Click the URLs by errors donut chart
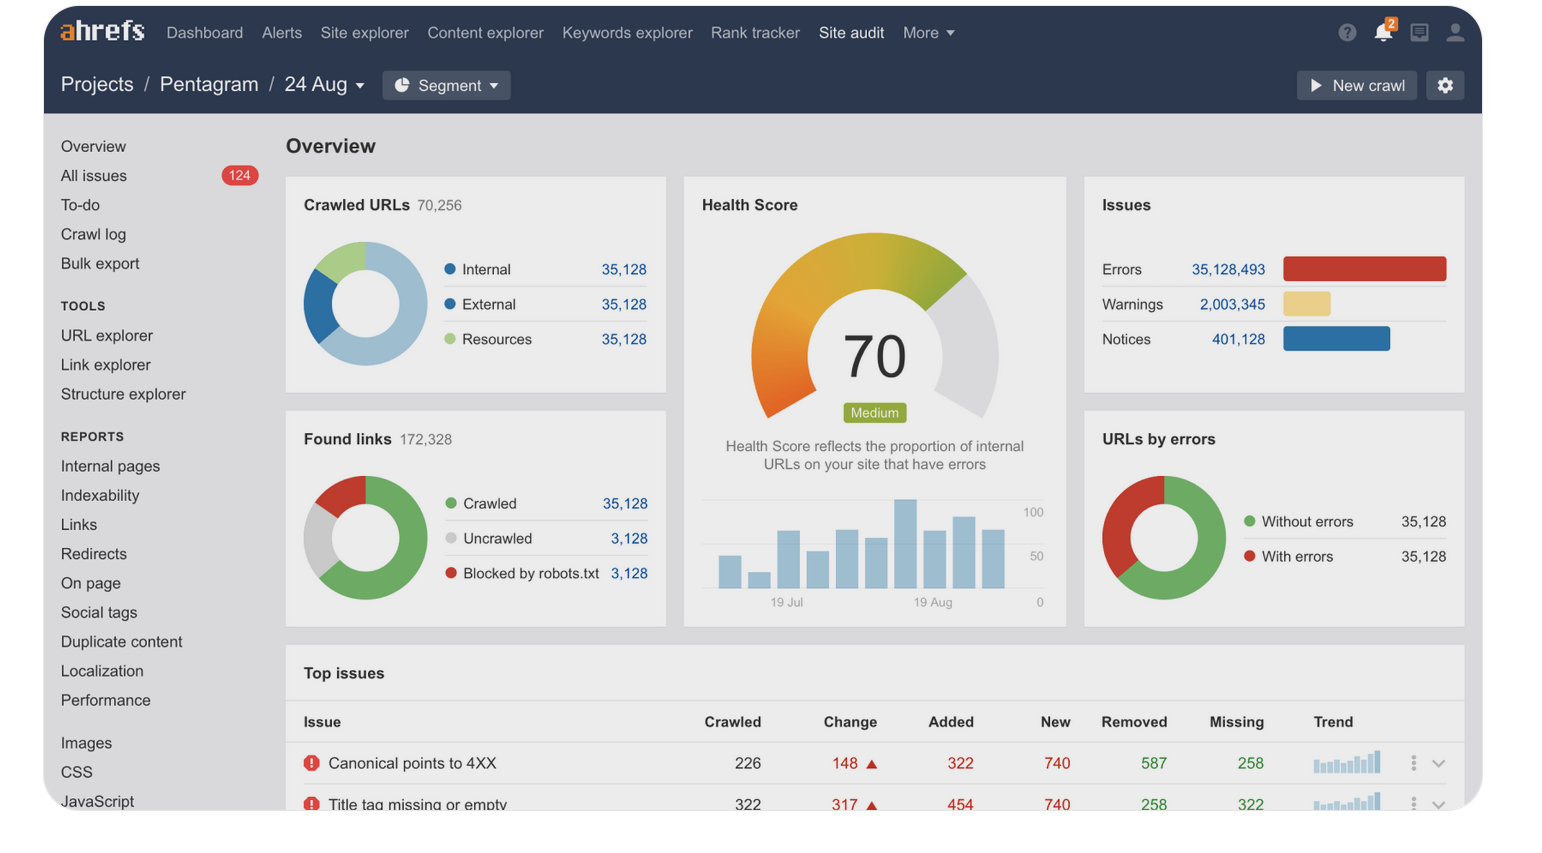The width and height of the screenshot is (1542, 853). coord(1164,537)
